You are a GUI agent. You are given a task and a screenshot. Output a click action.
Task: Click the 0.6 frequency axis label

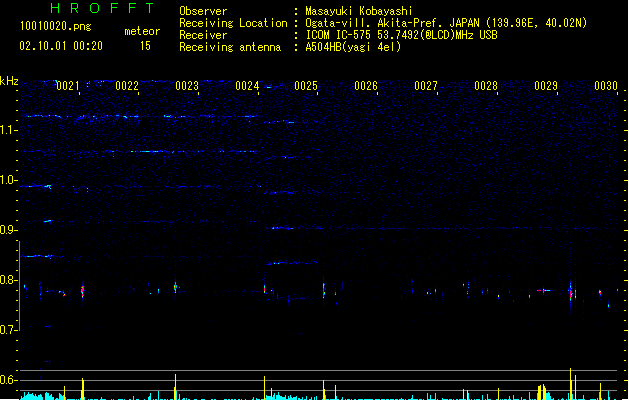tap(8, 380)
